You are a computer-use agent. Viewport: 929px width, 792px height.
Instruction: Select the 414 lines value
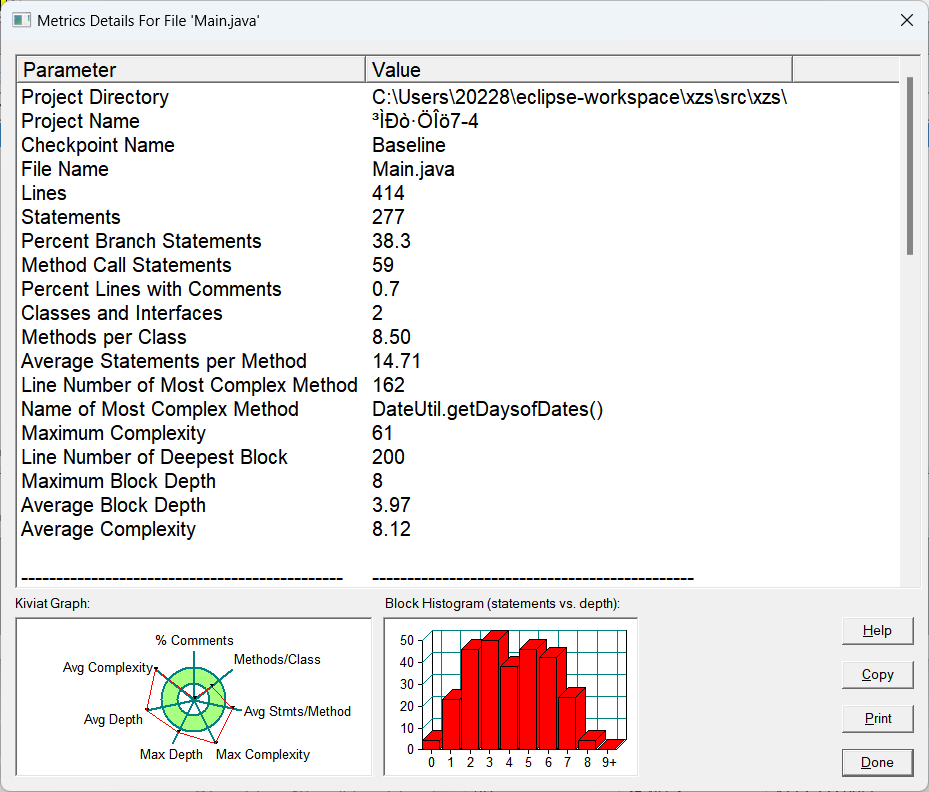388,193
